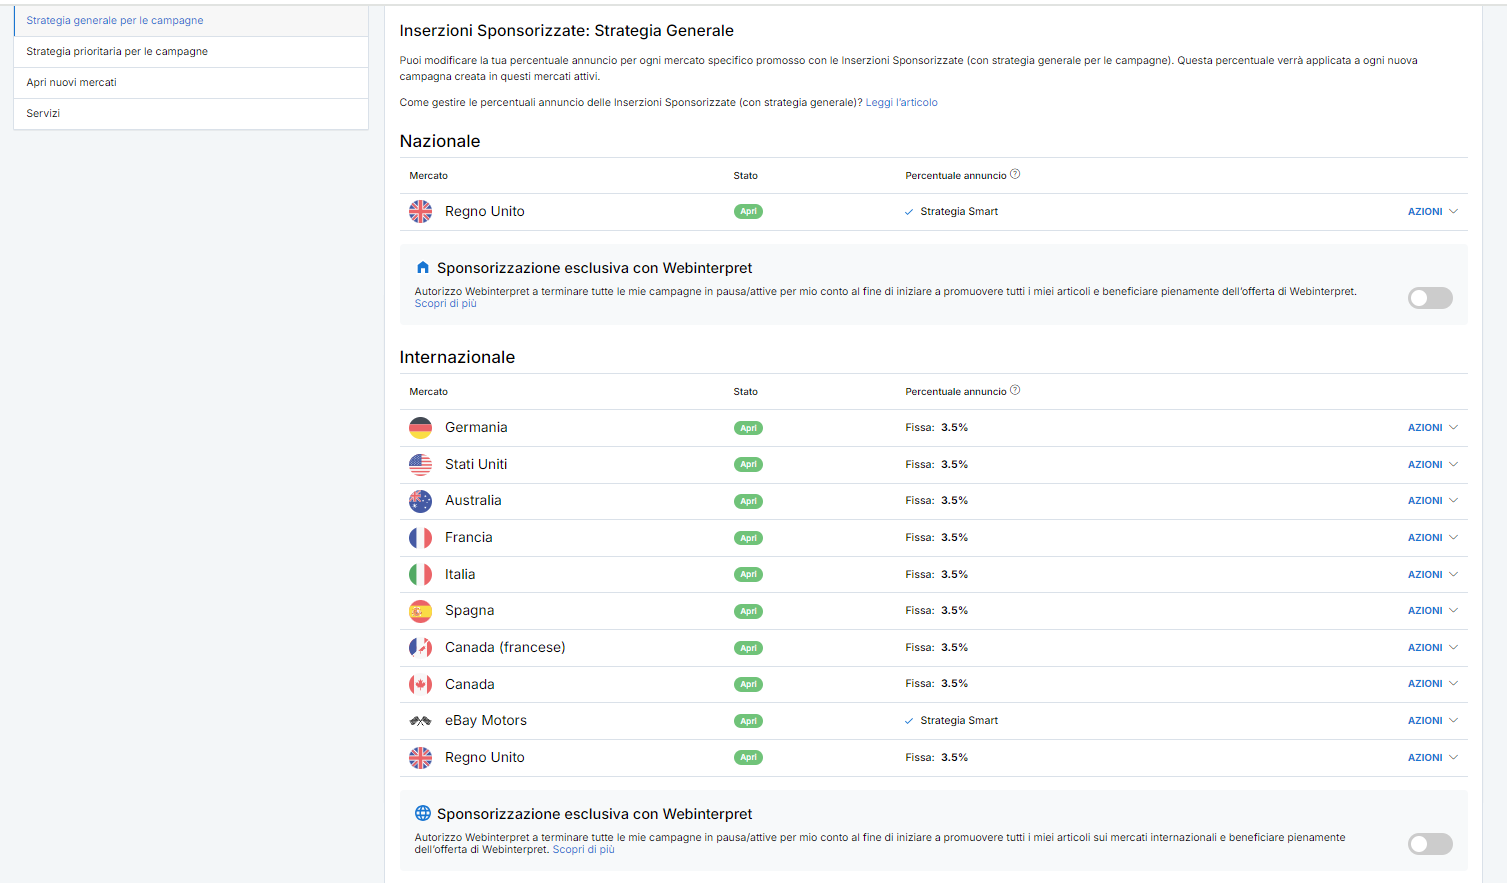Click the Strategia Smart checkmark for Regno Unito

point(909,212)
